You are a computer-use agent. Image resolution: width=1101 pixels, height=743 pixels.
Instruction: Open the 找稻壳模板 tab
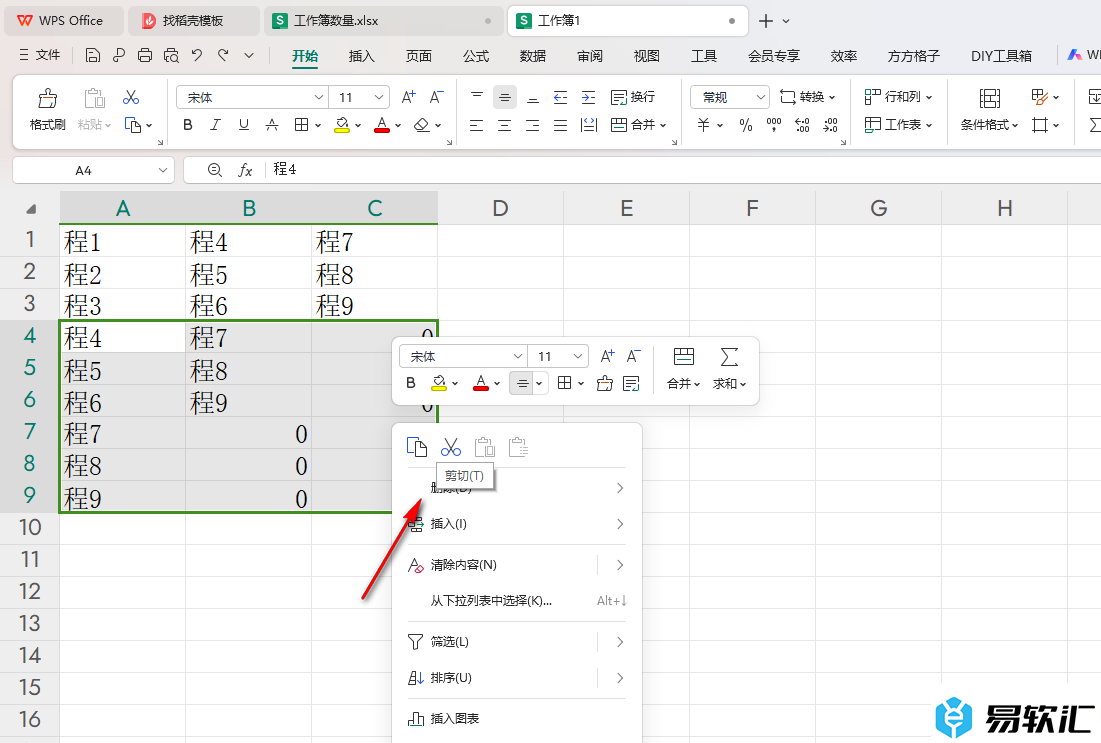193,21
